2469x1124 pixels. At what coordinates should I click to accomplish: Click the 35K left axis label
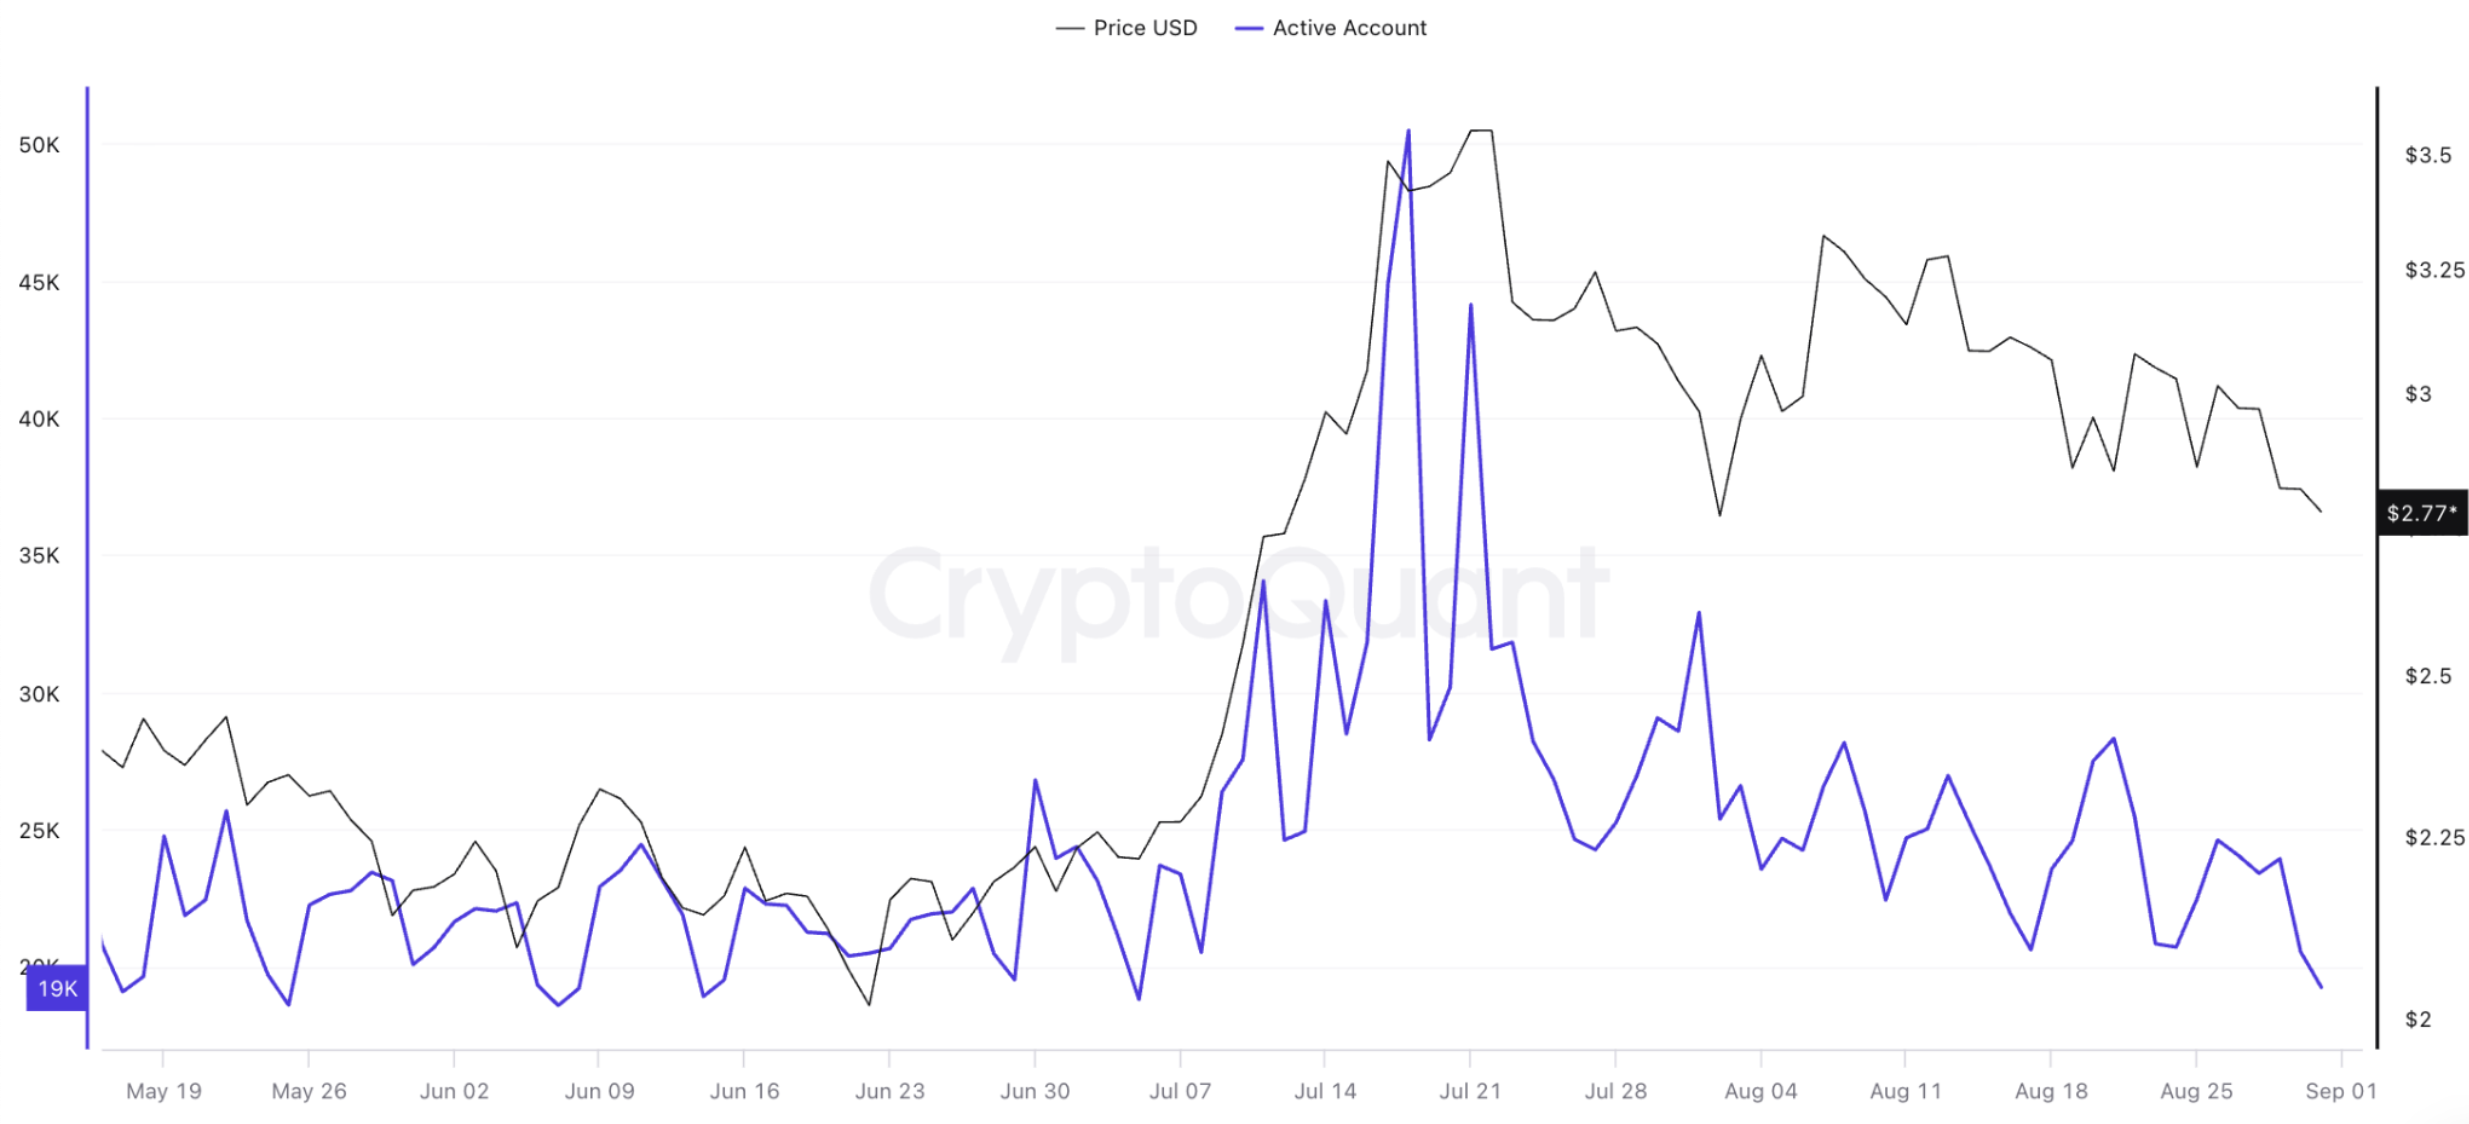39,555
